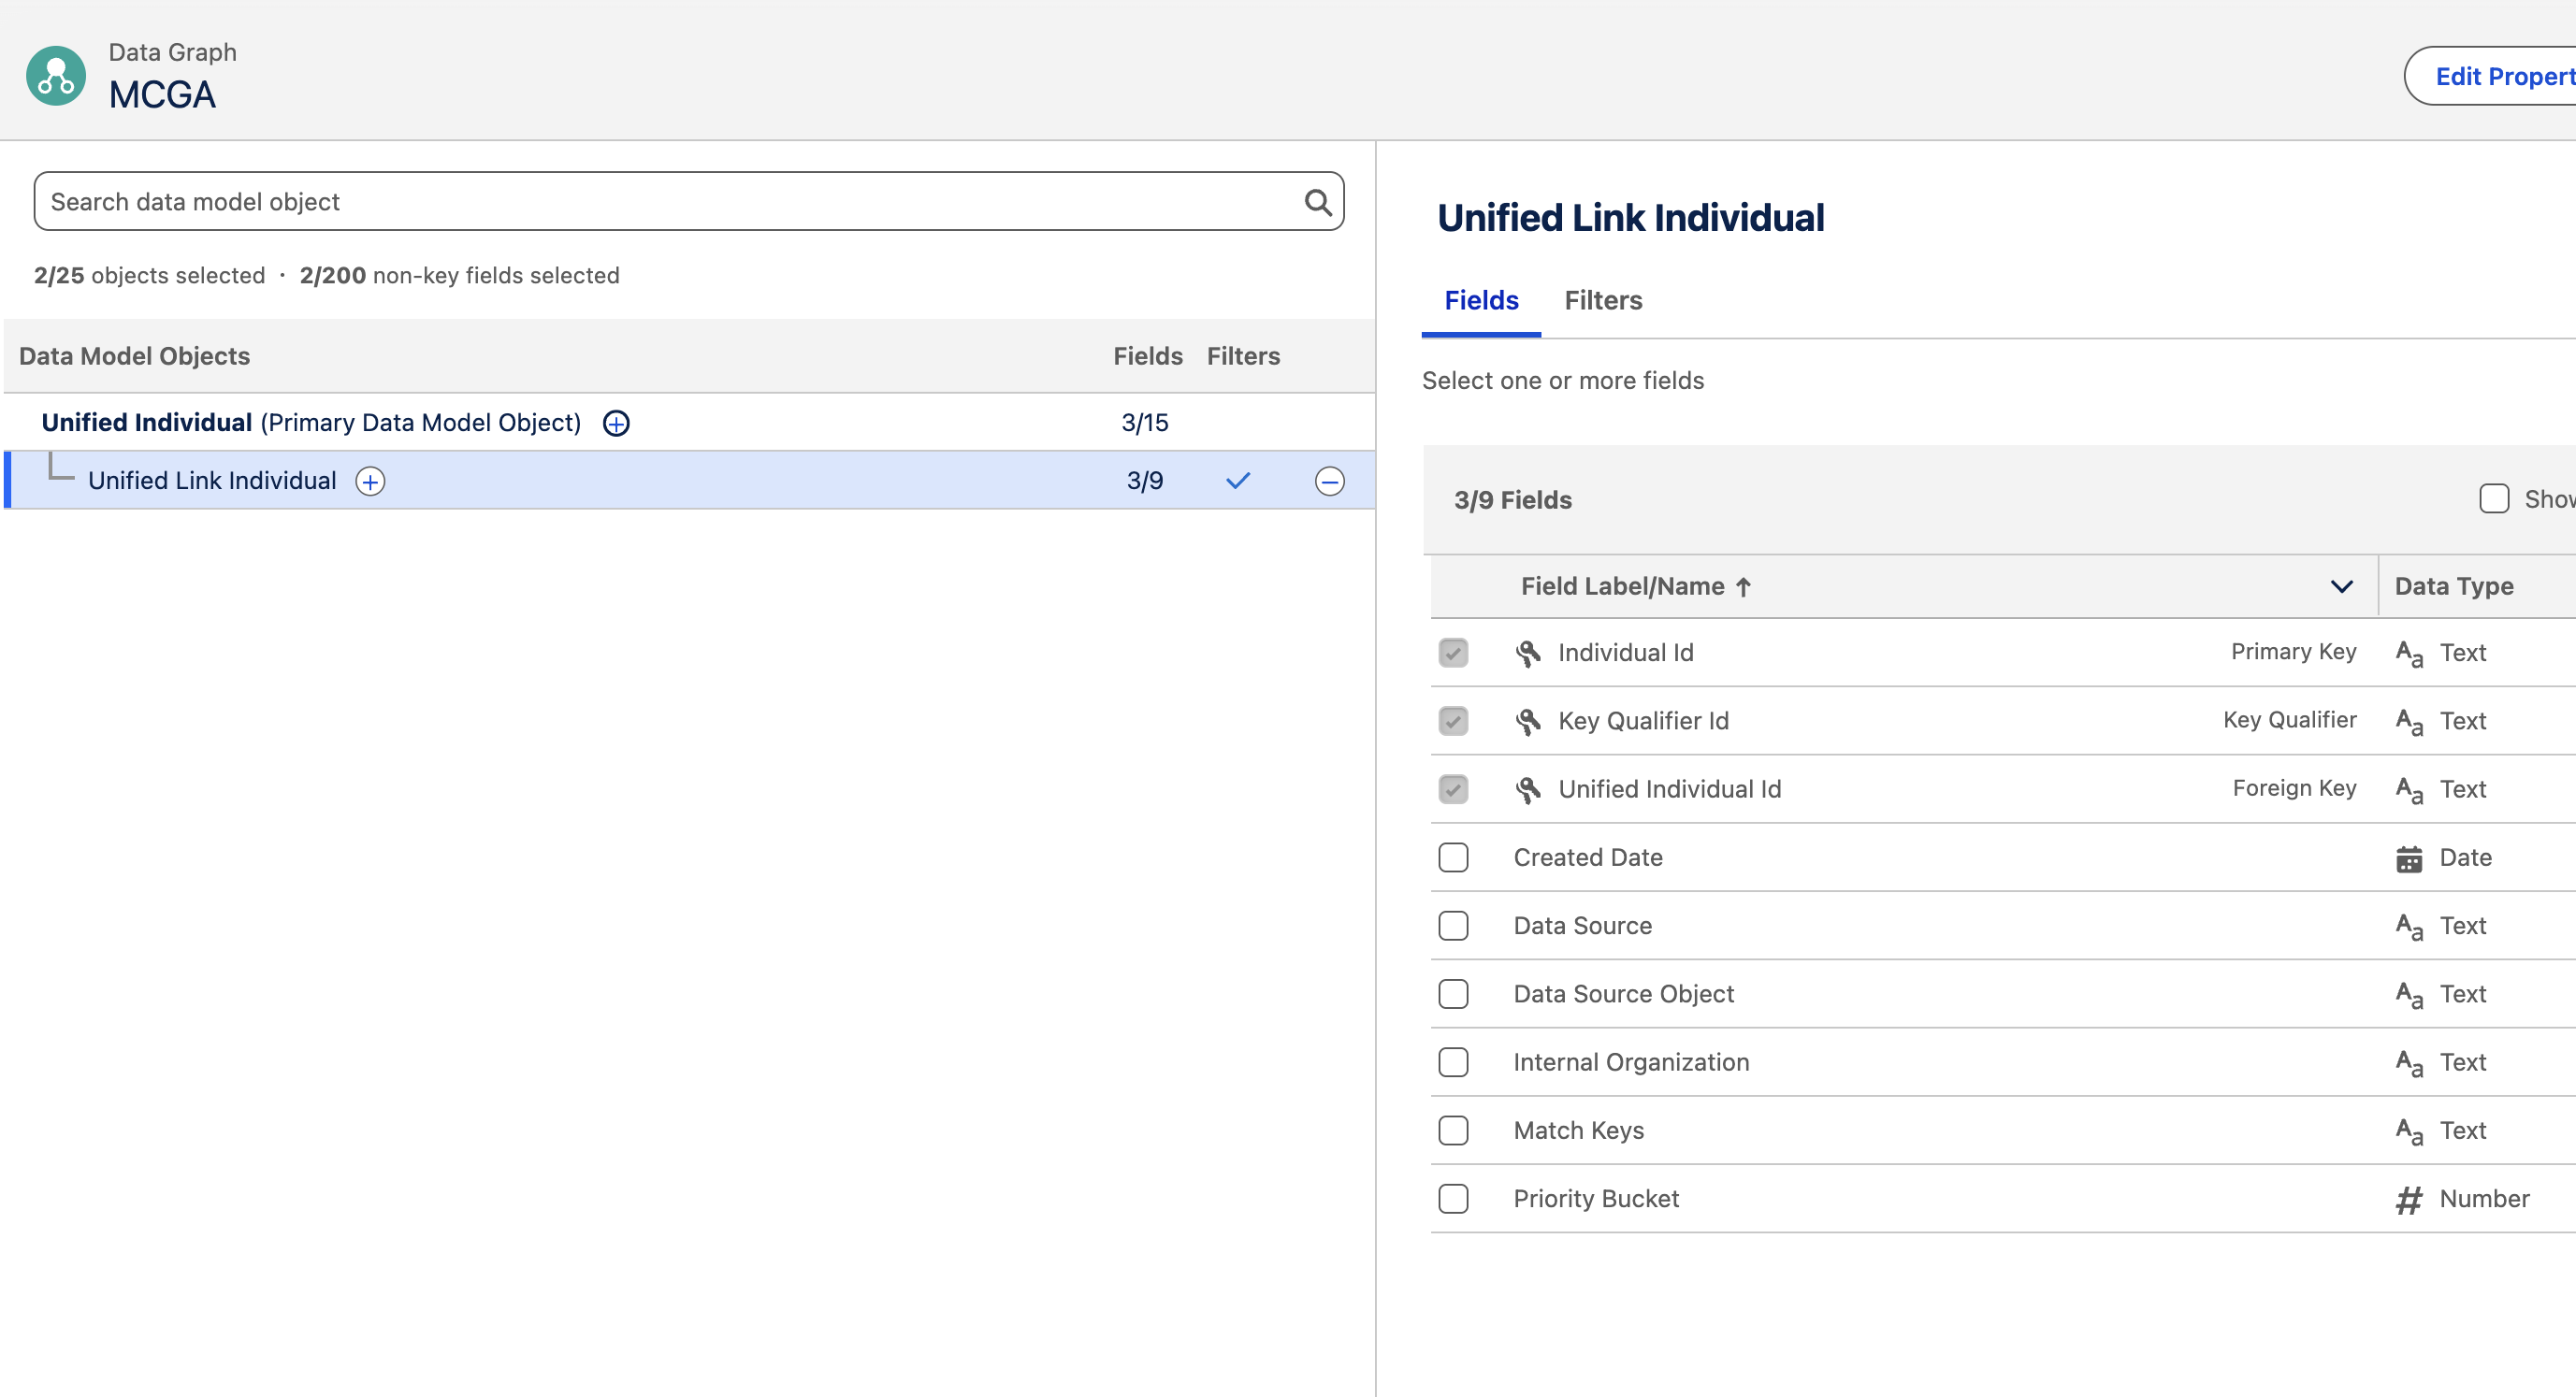Image resolution: width=2576 pixels, height=1397 pixels.
Task: Open the Fields tab
Action: (1481, 300)
